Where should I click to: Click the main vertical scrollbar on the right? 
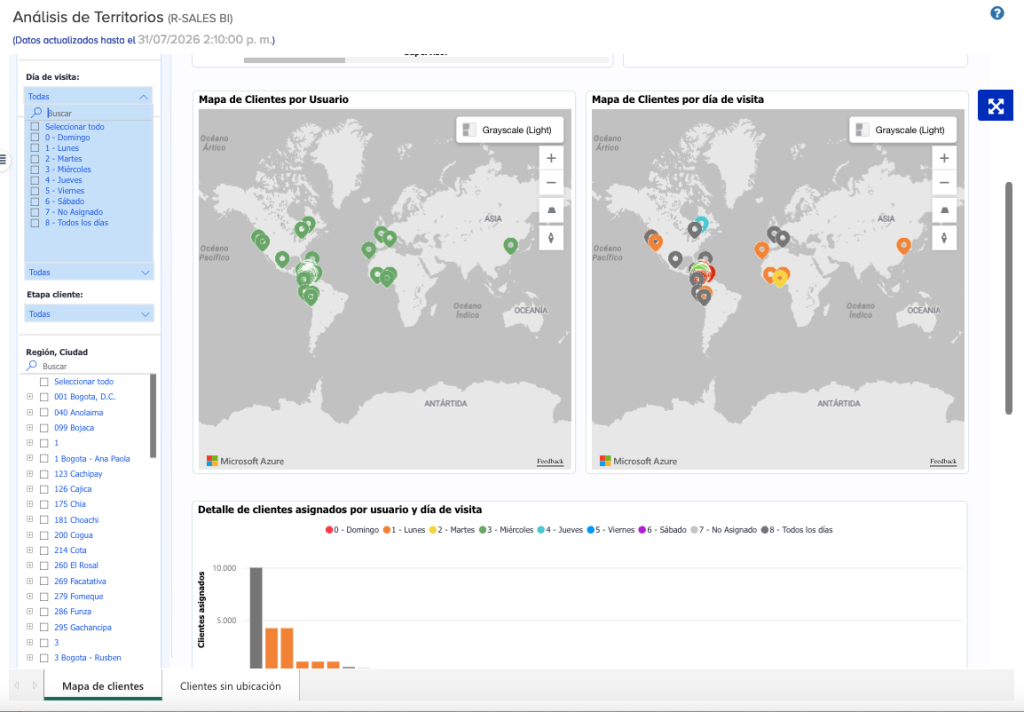pyautogui.click(x=1009, y=298)
